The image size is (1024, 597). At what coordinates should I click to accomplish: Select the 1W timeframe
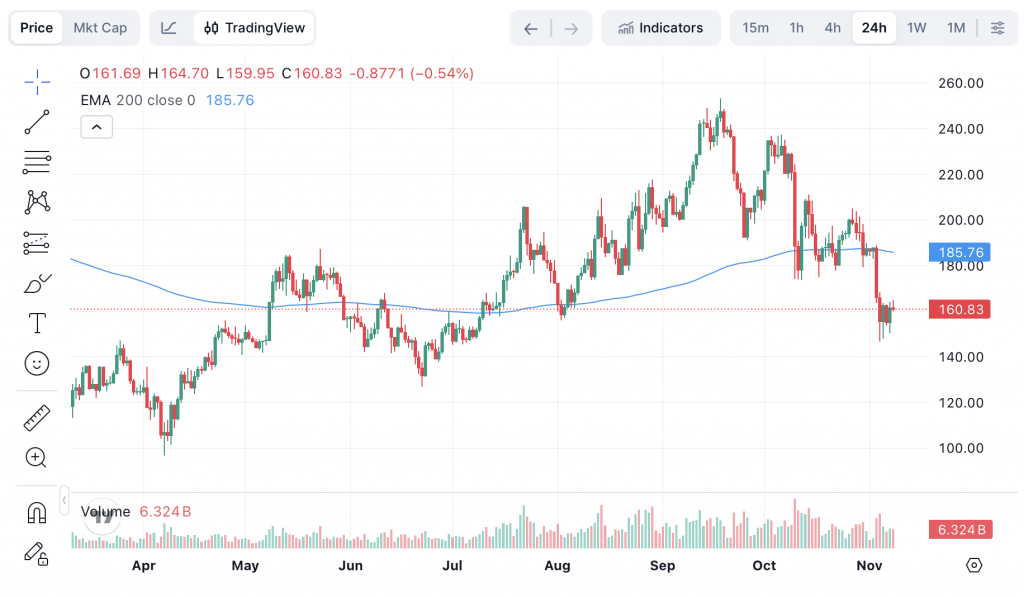tap(916, 28)
